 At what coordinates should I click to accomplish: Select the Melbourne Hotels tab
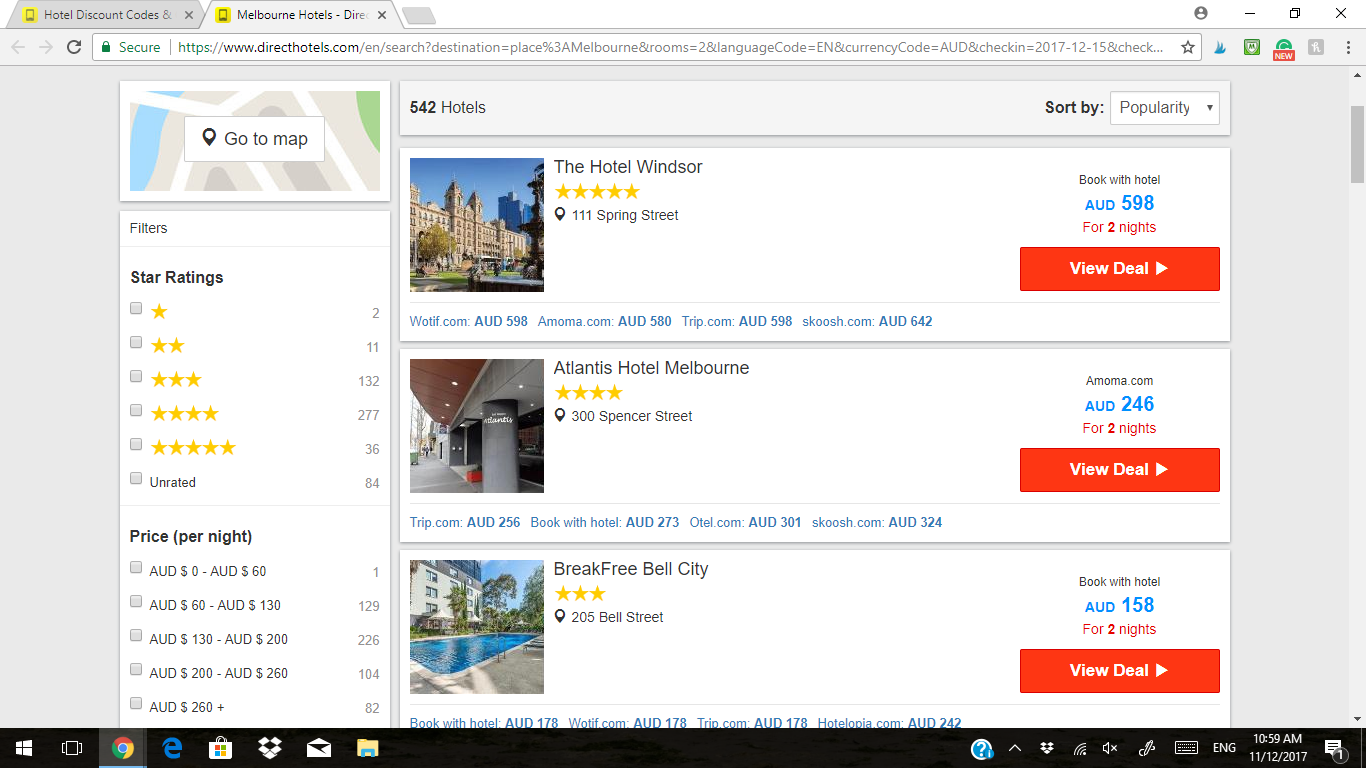click(300, 15)
